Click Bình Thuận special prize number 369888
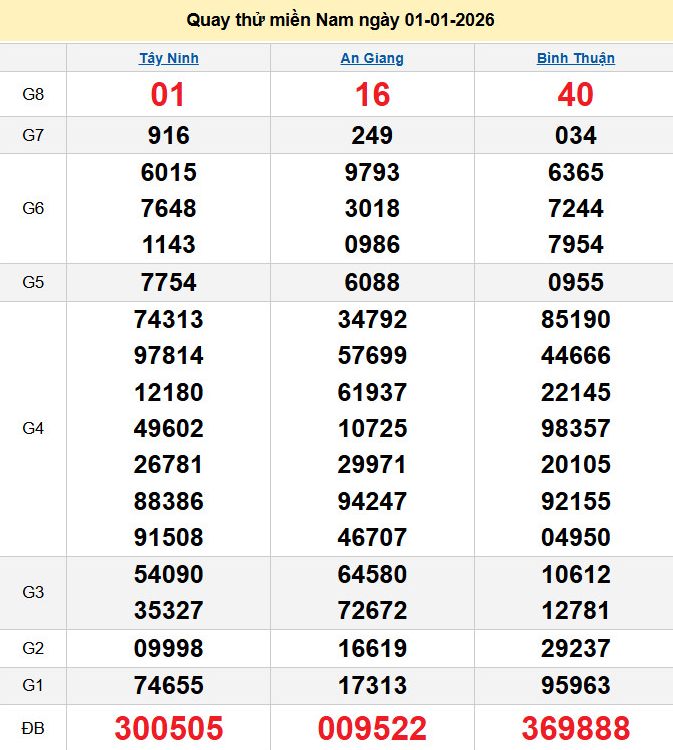The image size is (673, 750). [575, 728]
